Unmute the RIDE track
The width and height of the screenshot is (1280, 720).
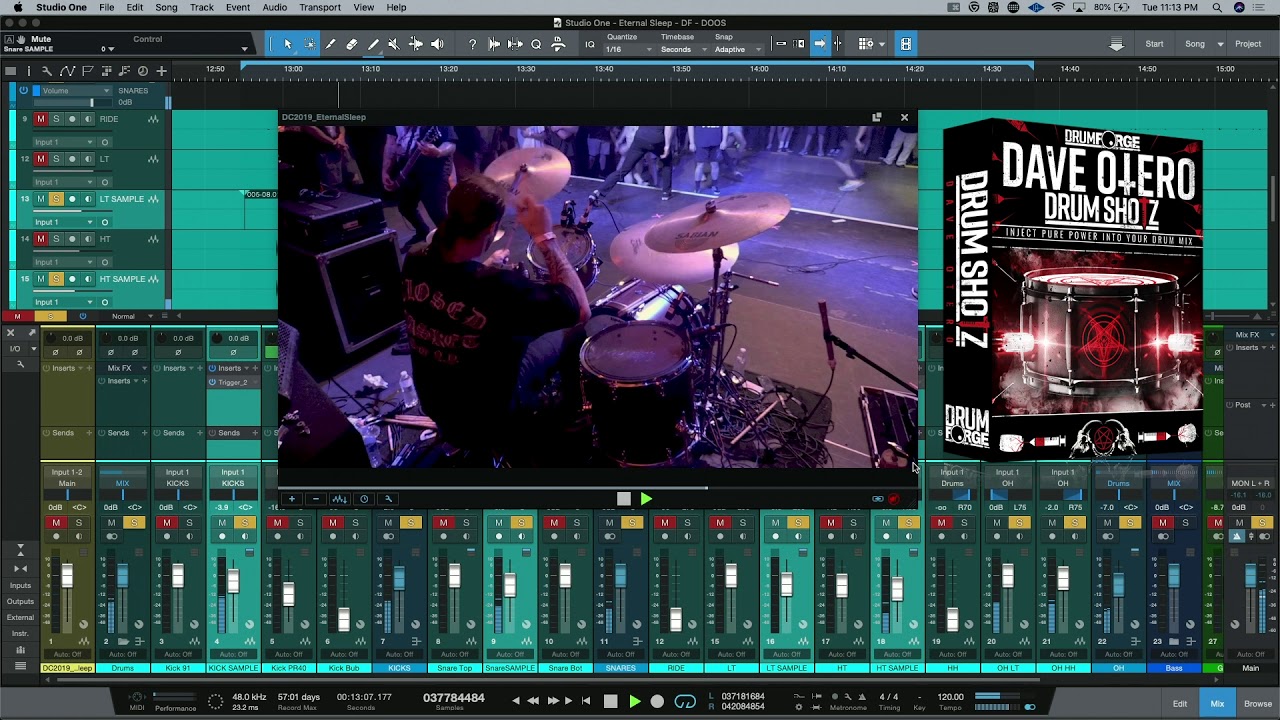pos(41,119)
